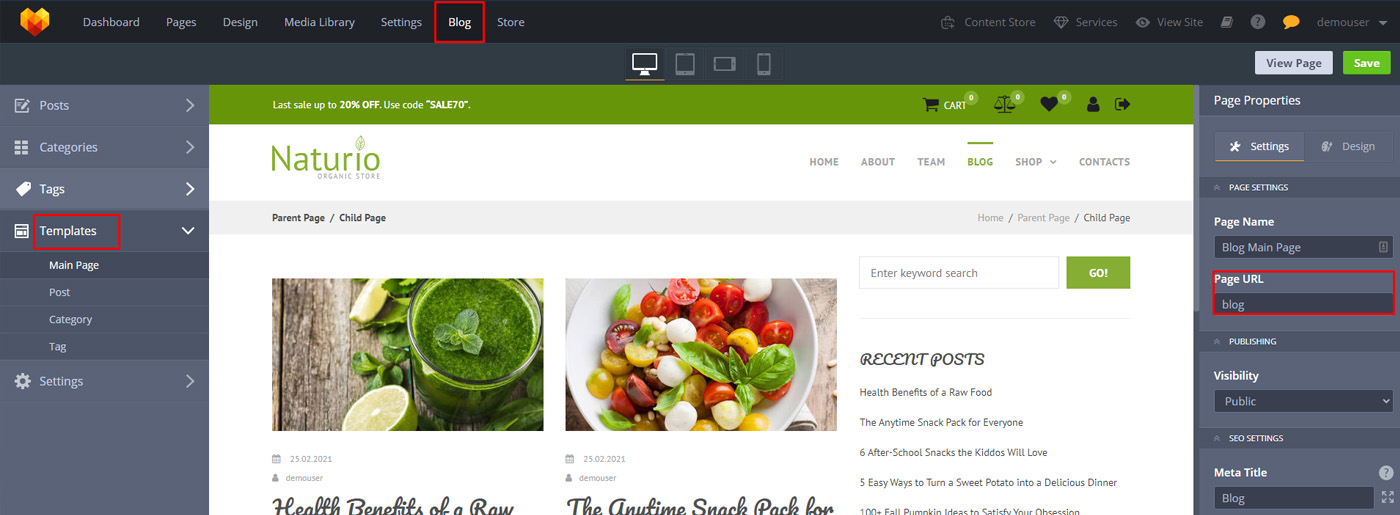The height and width of the screenshot is (515, 1400).
Task: Click the wishlist heart icon
Action: (1048, 104)
